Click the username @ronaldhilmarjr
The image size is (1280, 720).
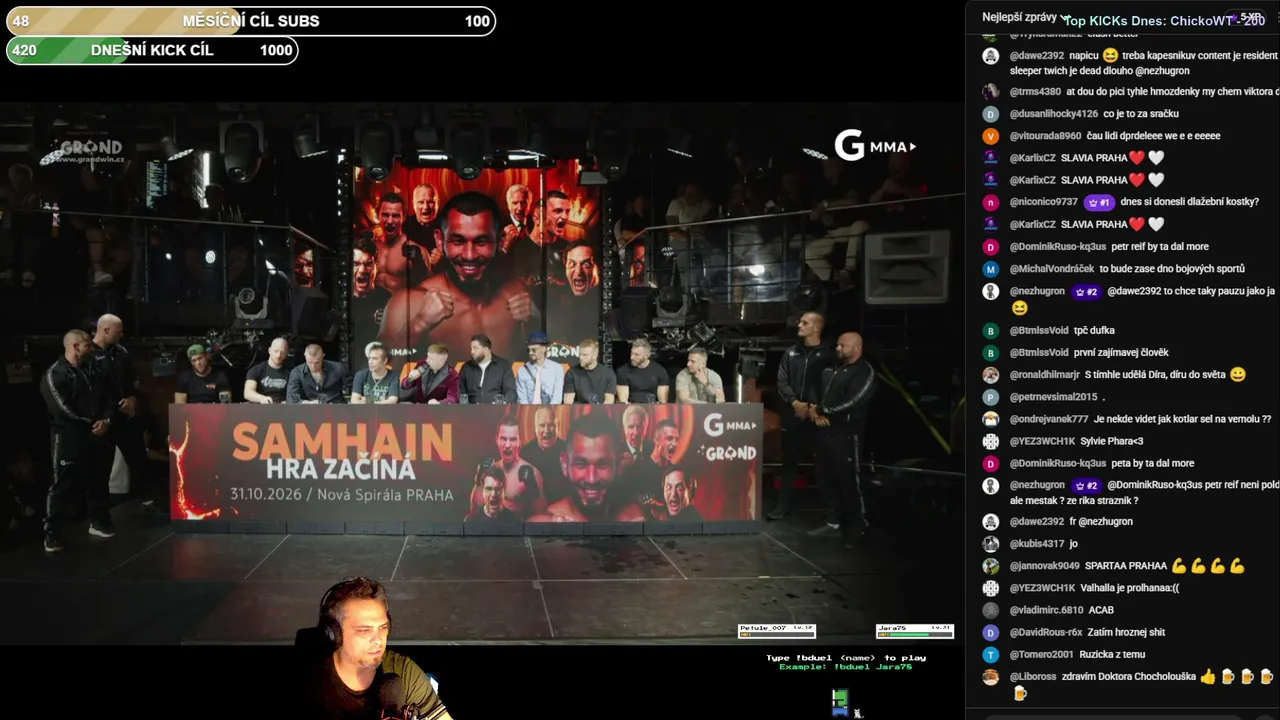(1045, 375)
